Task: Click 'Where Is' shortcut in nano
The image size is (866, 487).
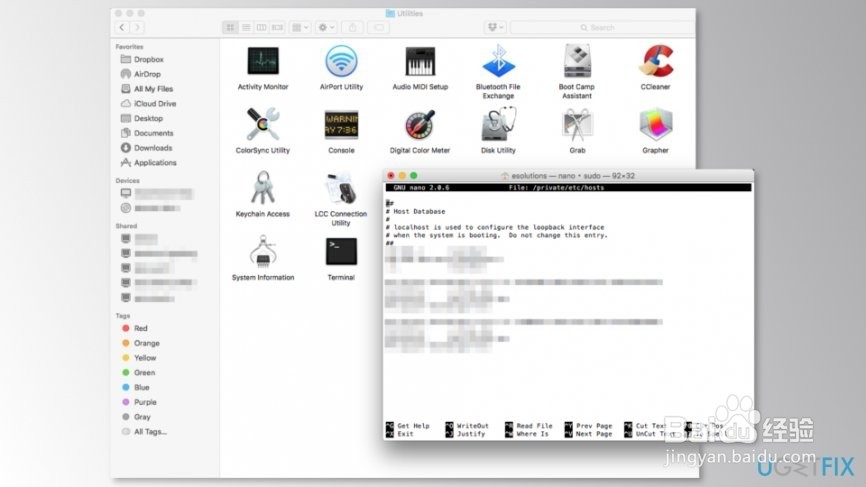Action: click(527, 434)
